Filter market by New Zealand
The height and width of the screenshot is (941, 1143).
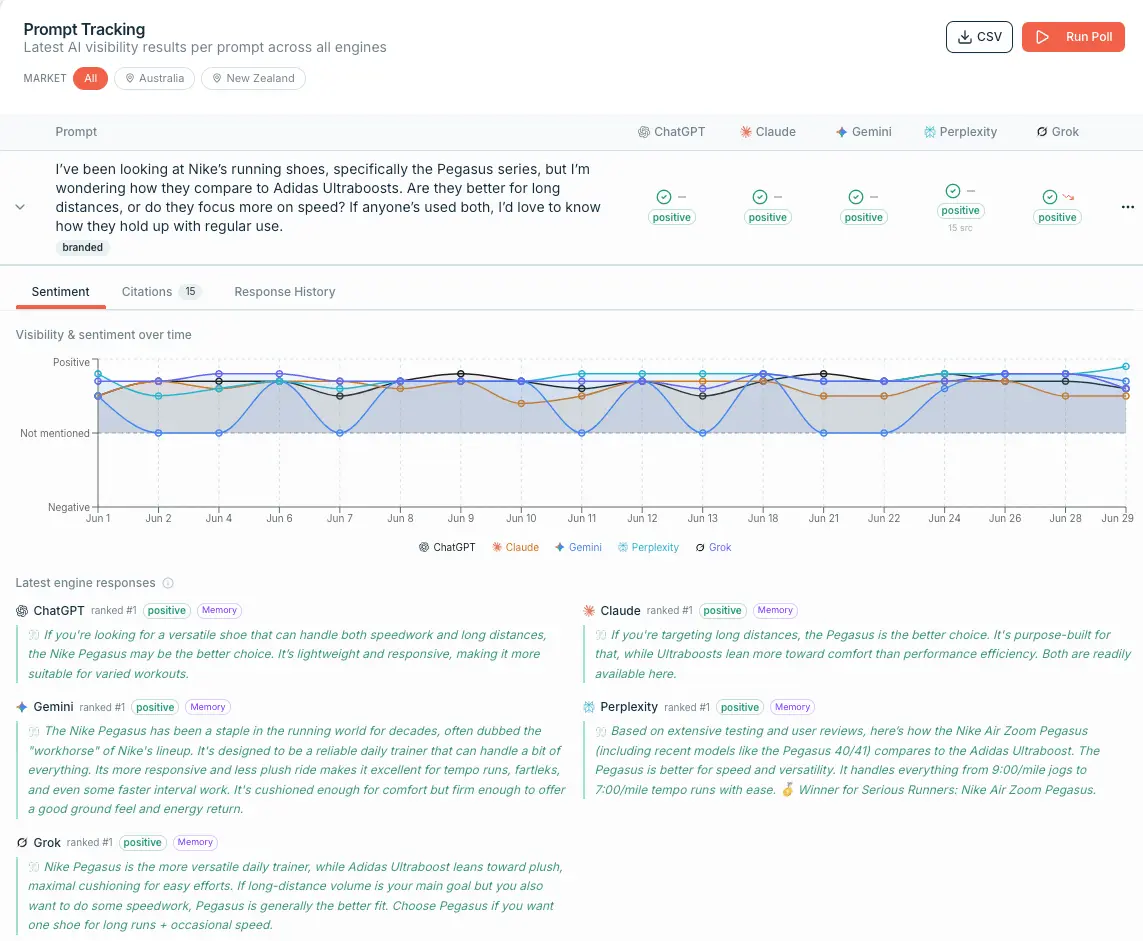click(253, 78)
